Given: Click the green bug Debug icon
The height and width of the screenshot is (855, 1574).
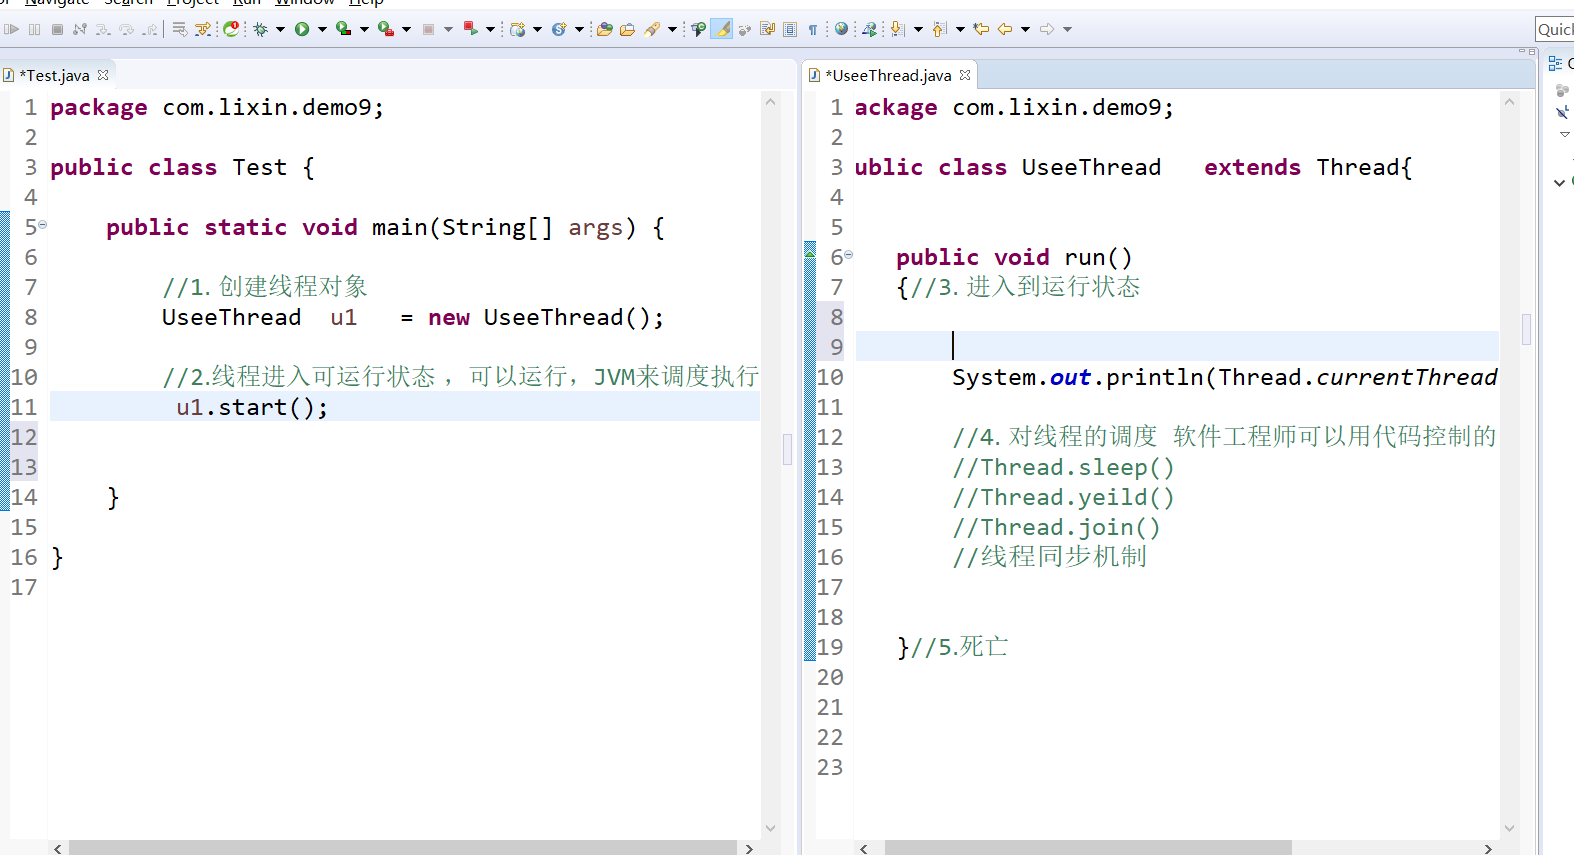Looking at the screenshot, I should pos(260,29).
